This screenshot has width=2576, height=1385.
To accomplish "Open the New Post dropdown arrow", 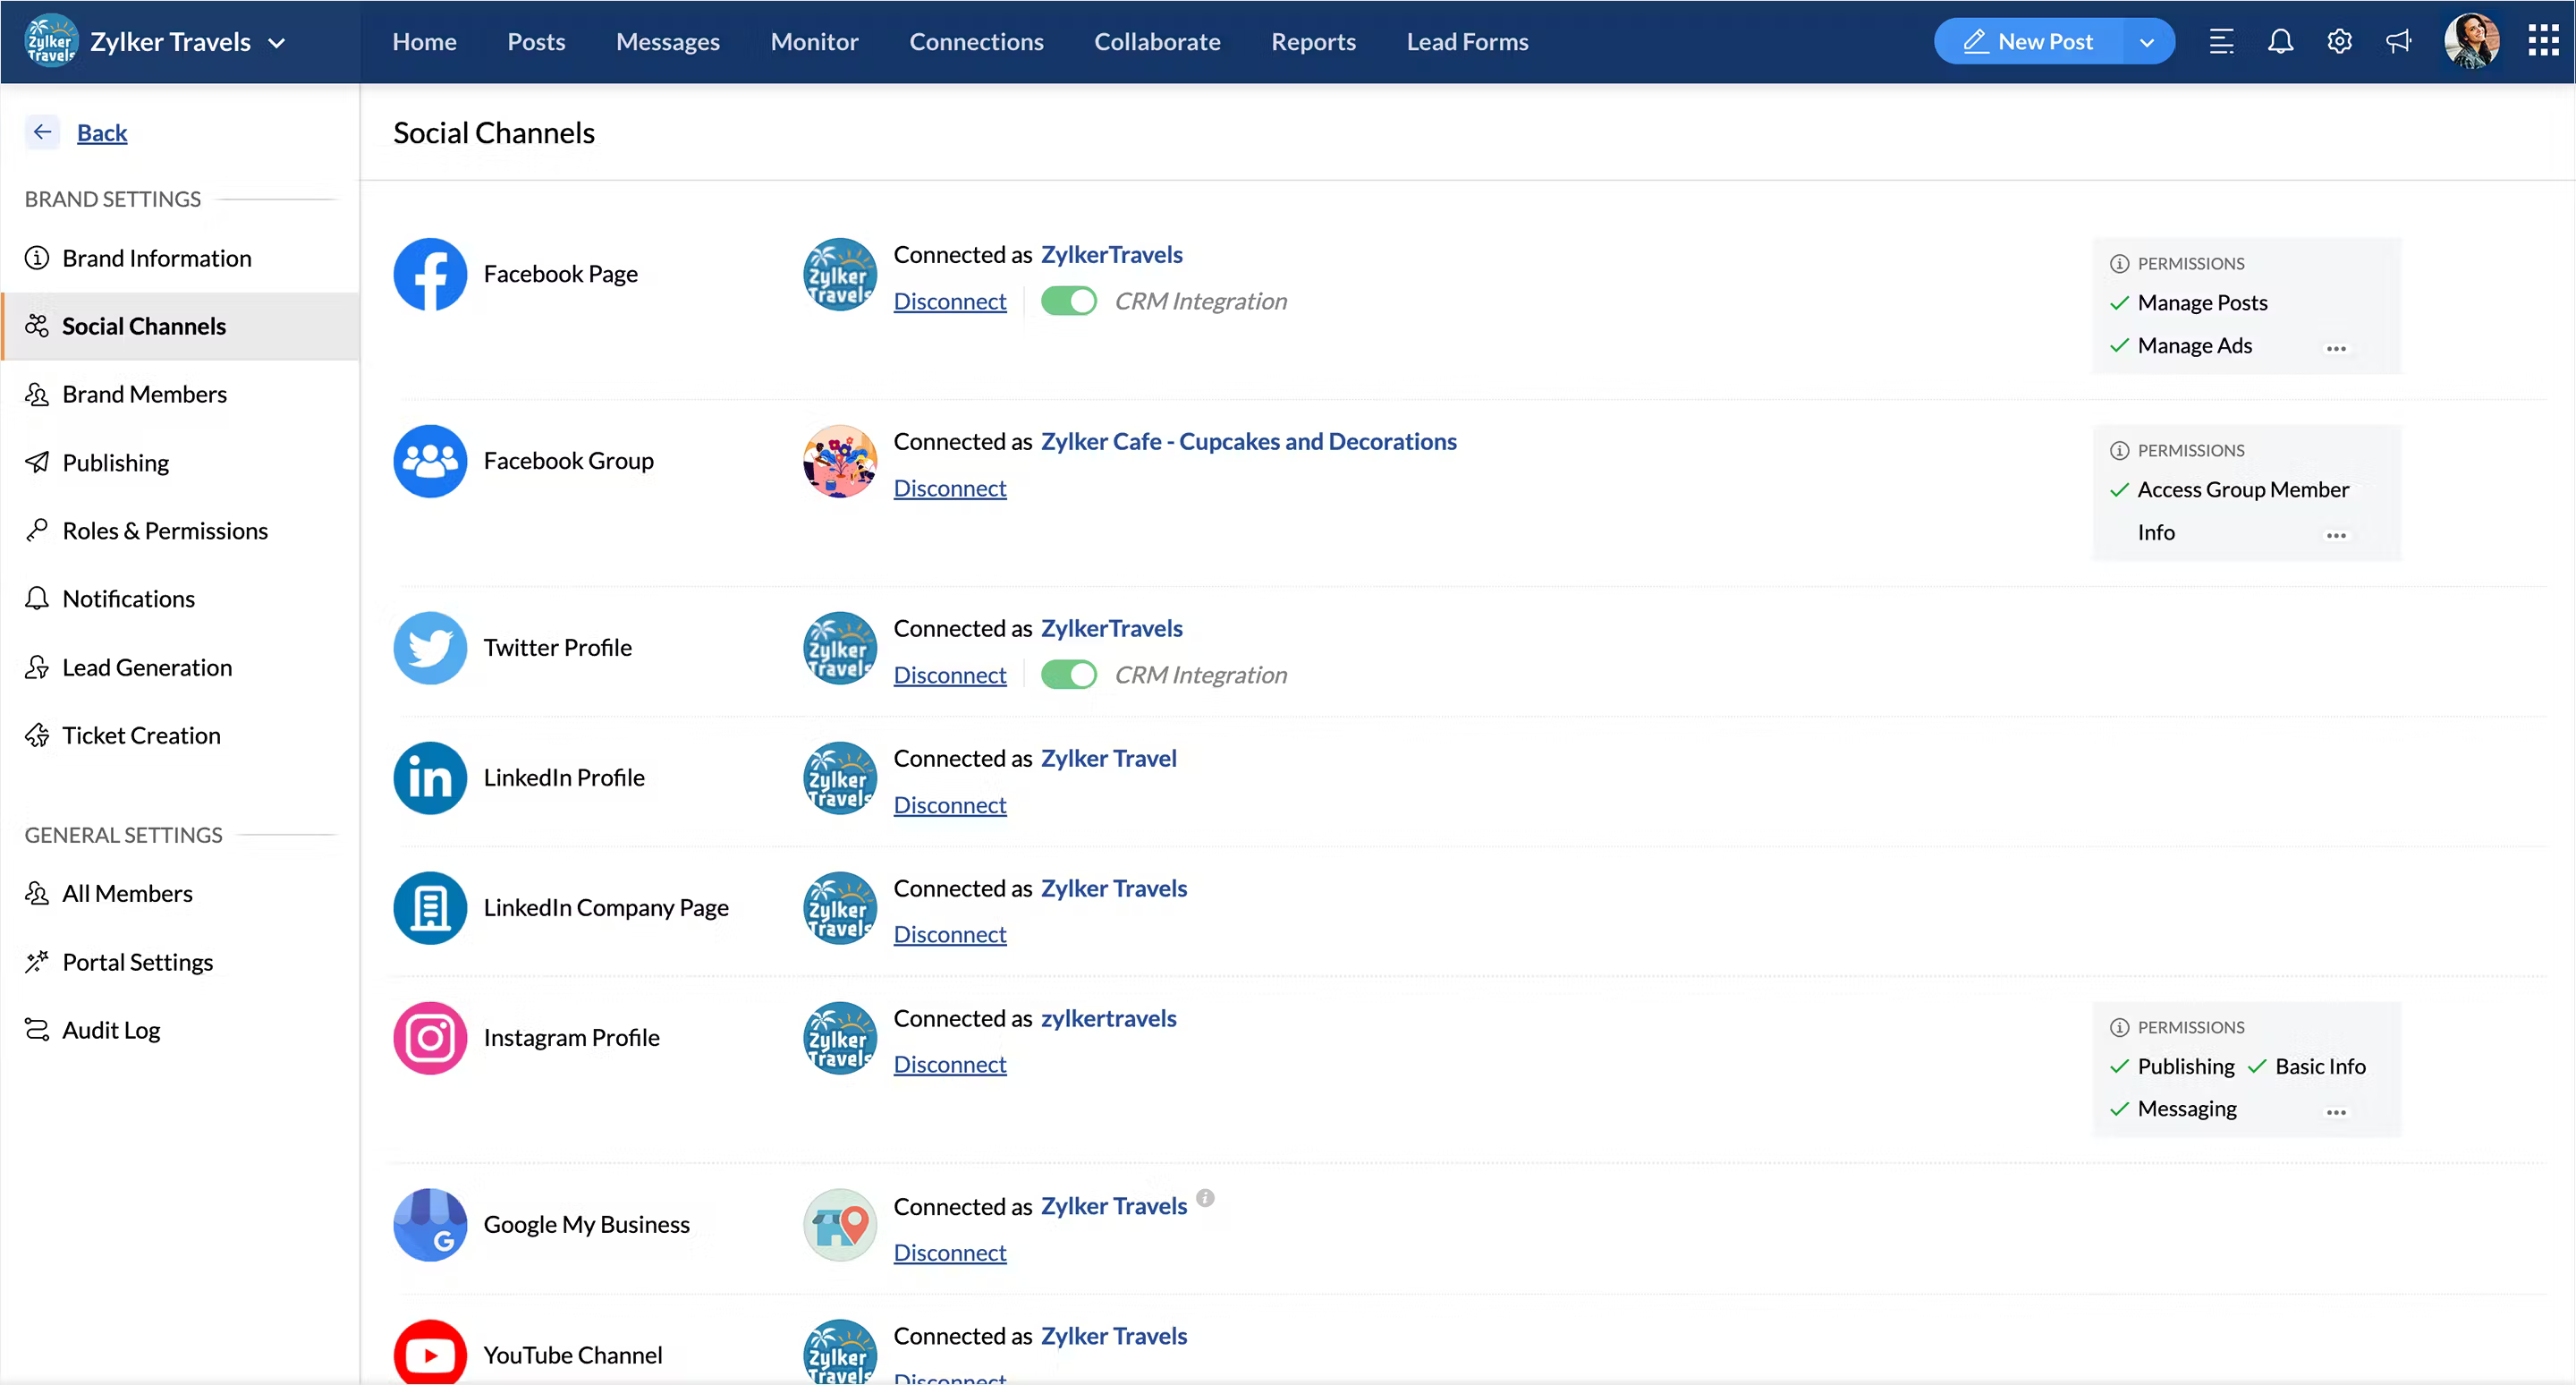I will 2146,42.
